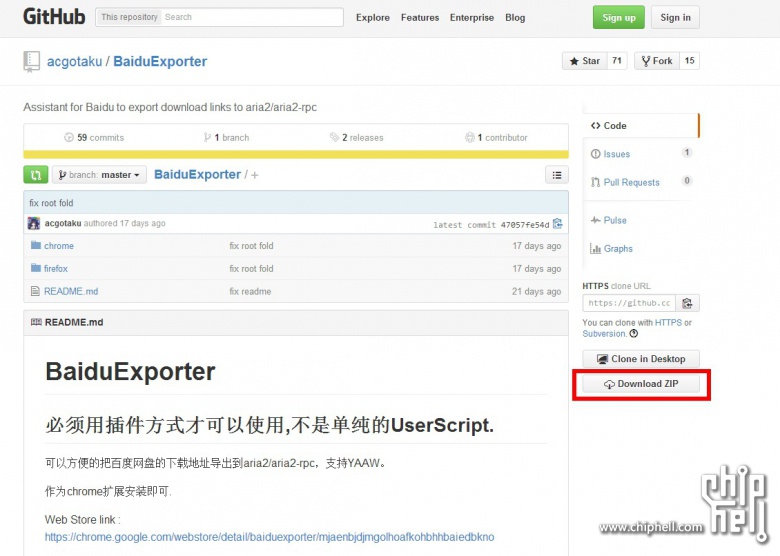Viewport: 780px width, 556px height.
Task: Open the chrome folder
Action: [59, 246]
